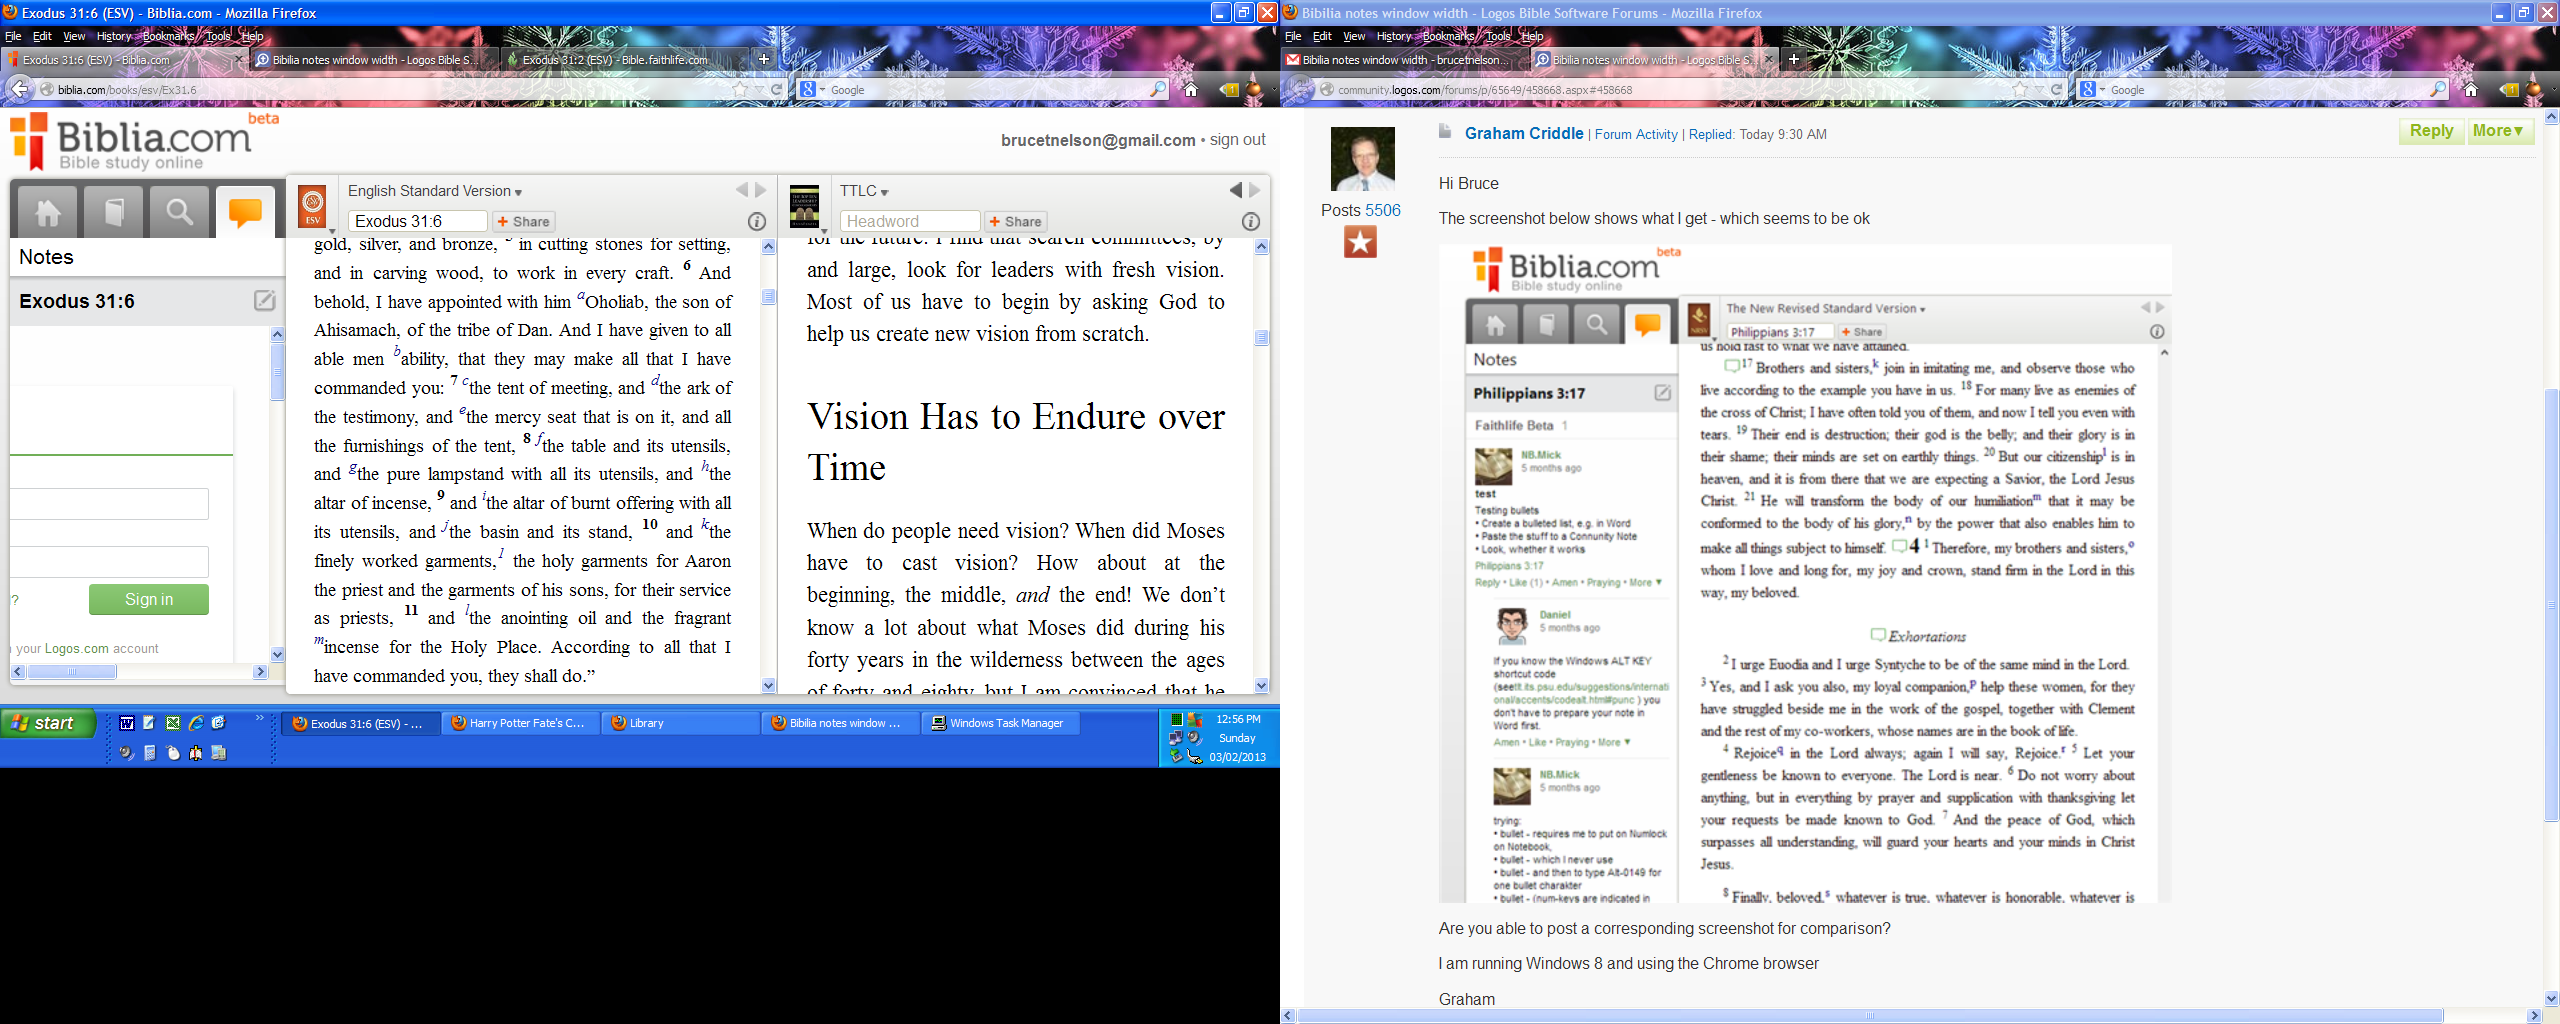2560x1024 pixels.
Task: Click search magnifier in forum window's Google box
Action: click(2438, 90)
